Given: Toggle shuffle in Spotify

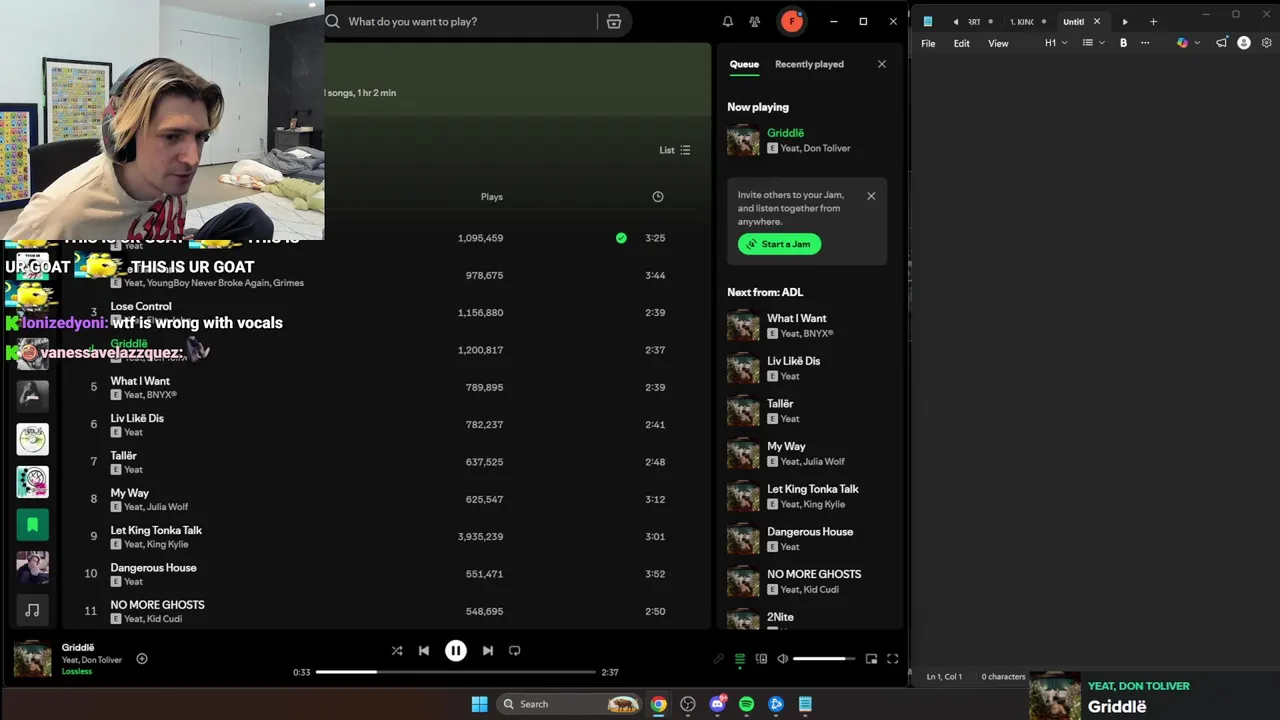Looking at the screenshot, I should tap(397, 650).
